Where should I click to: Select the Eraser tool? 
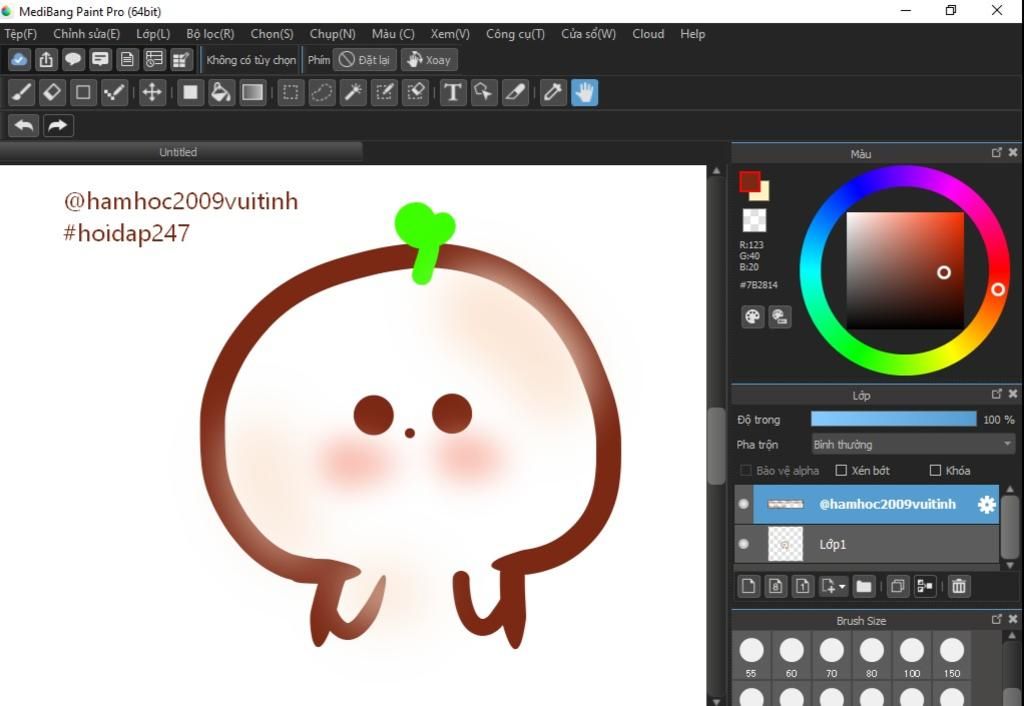click(52, 92)
